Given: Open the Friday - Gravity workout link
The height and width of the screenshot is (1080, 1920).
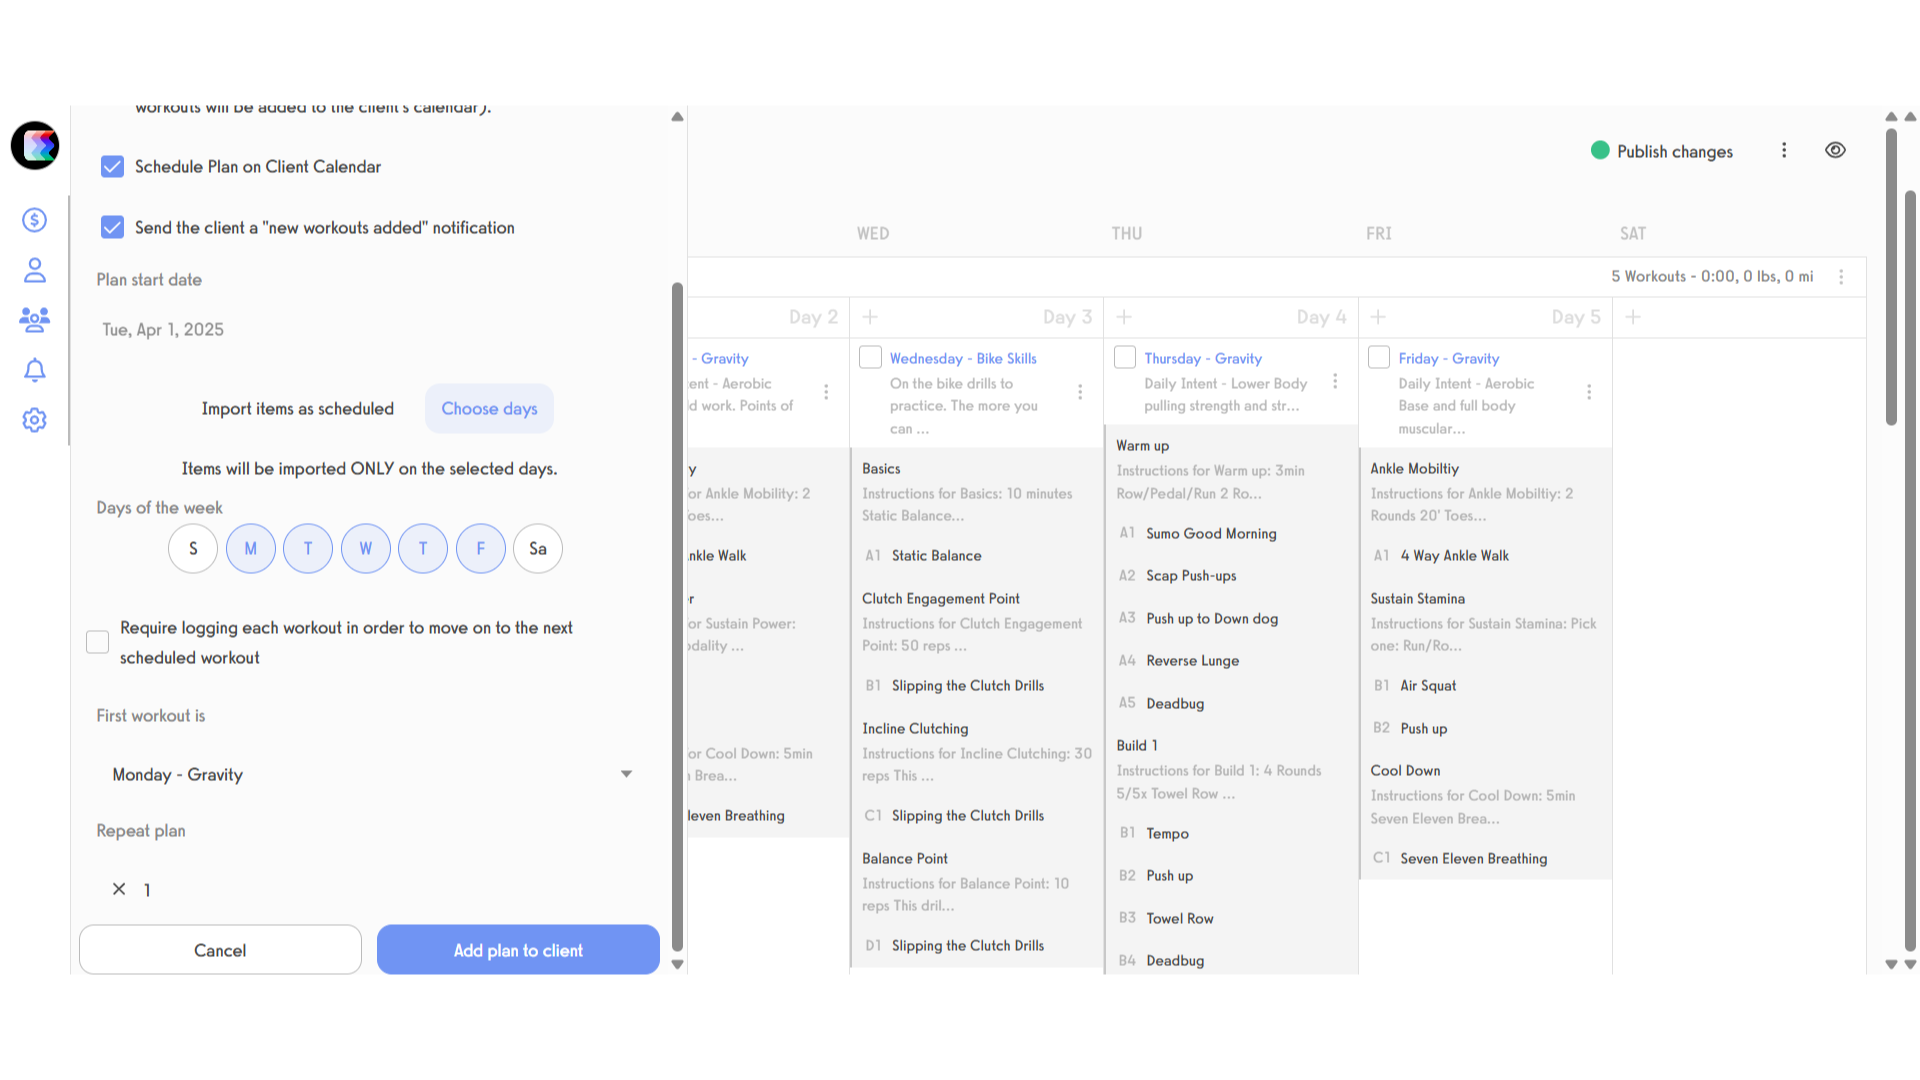Looking at the screenshot, I should 1449,358.
